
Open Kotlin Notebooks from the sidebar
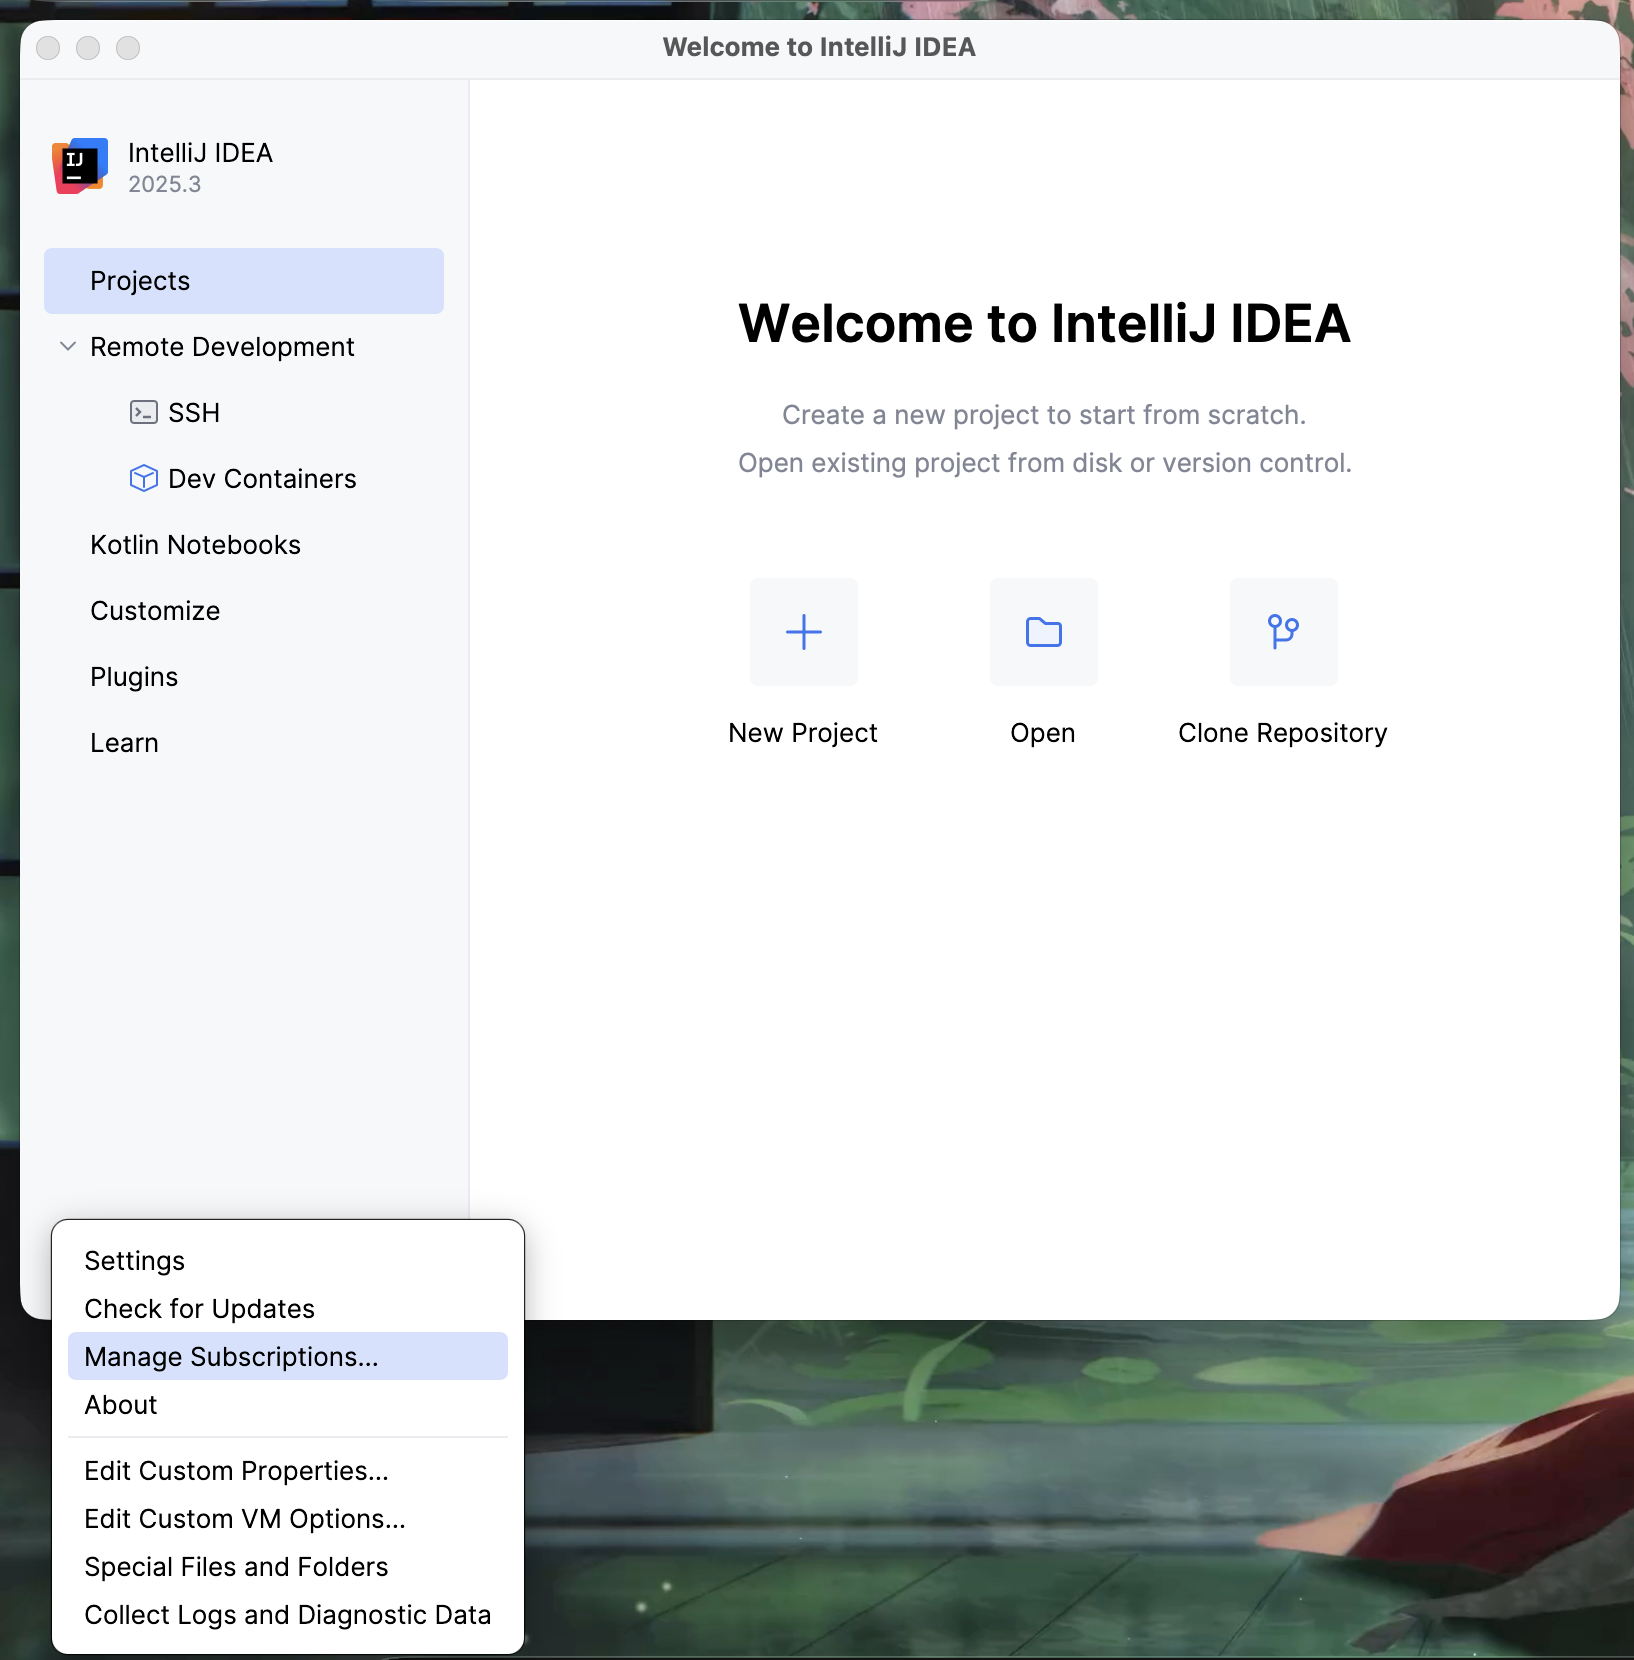click(196, 544)
